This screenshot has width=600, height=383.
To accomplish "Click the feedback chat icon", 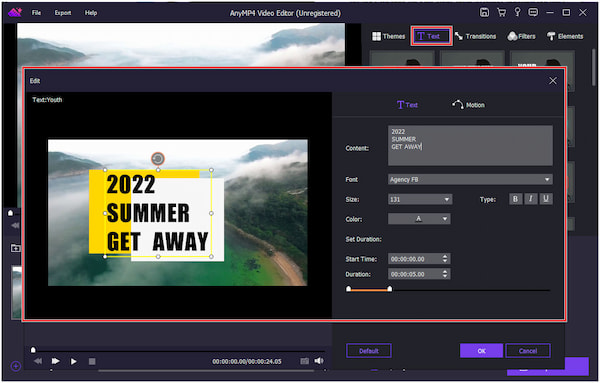I will pos(533,12).
